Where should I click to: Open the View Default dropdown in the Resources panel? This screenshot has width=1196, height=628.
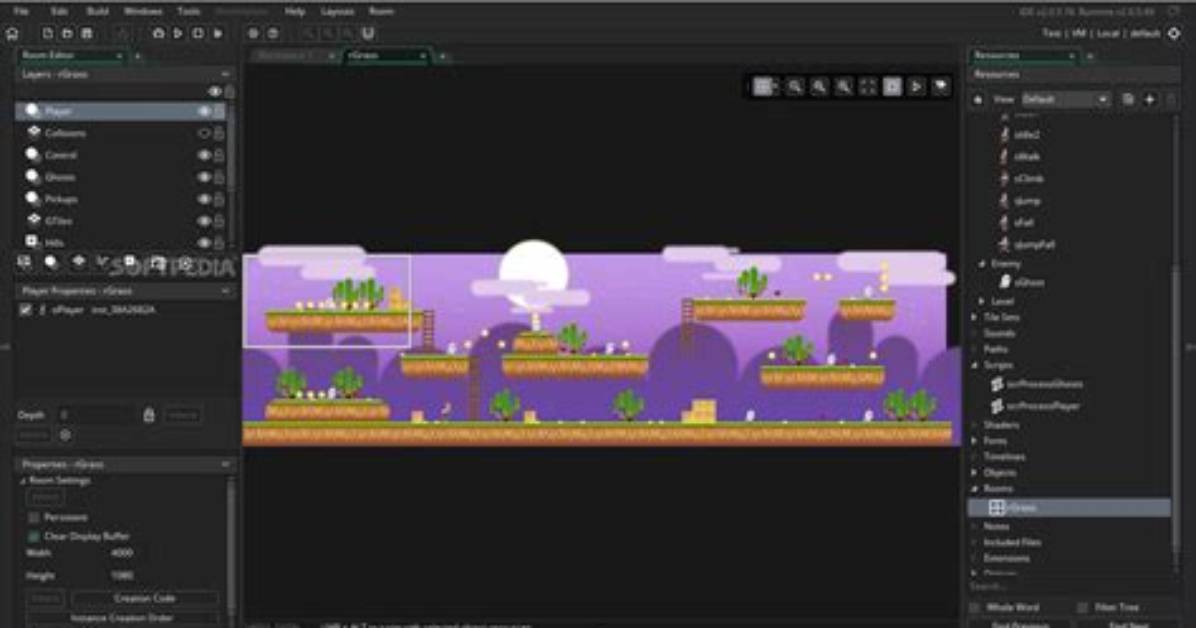[x=1065, y=100]
